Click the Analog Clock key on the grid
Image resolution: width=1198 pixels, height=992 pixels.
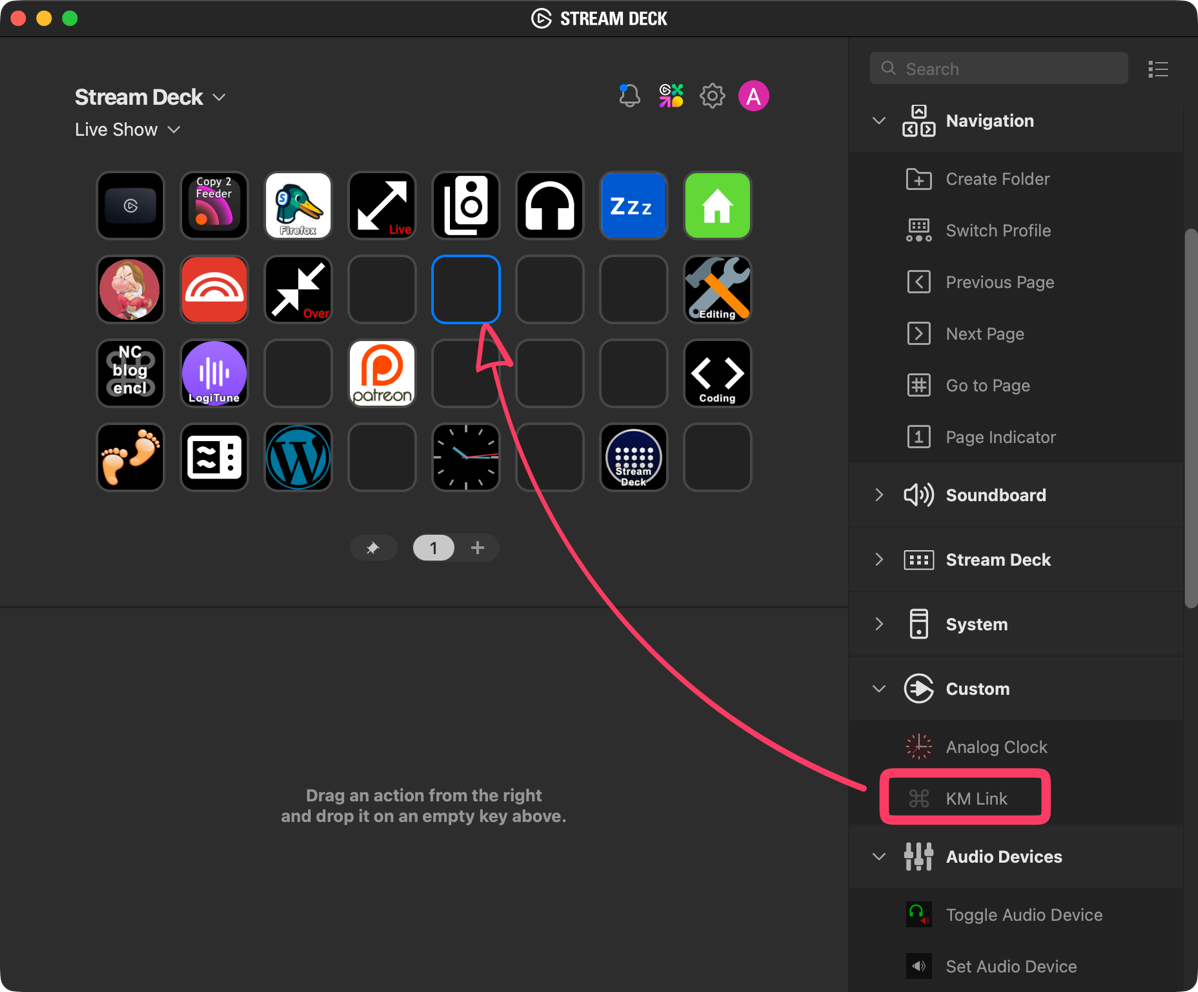coord(465,457)
